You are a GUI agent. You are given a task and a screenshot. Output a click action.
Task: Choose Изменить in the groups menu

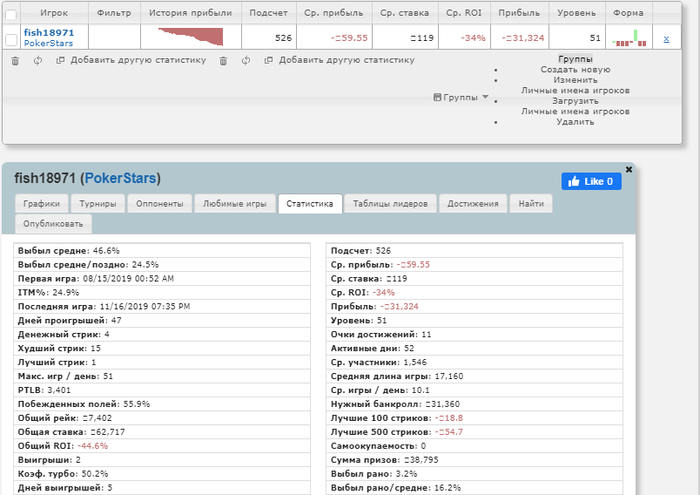pos(575,80)
